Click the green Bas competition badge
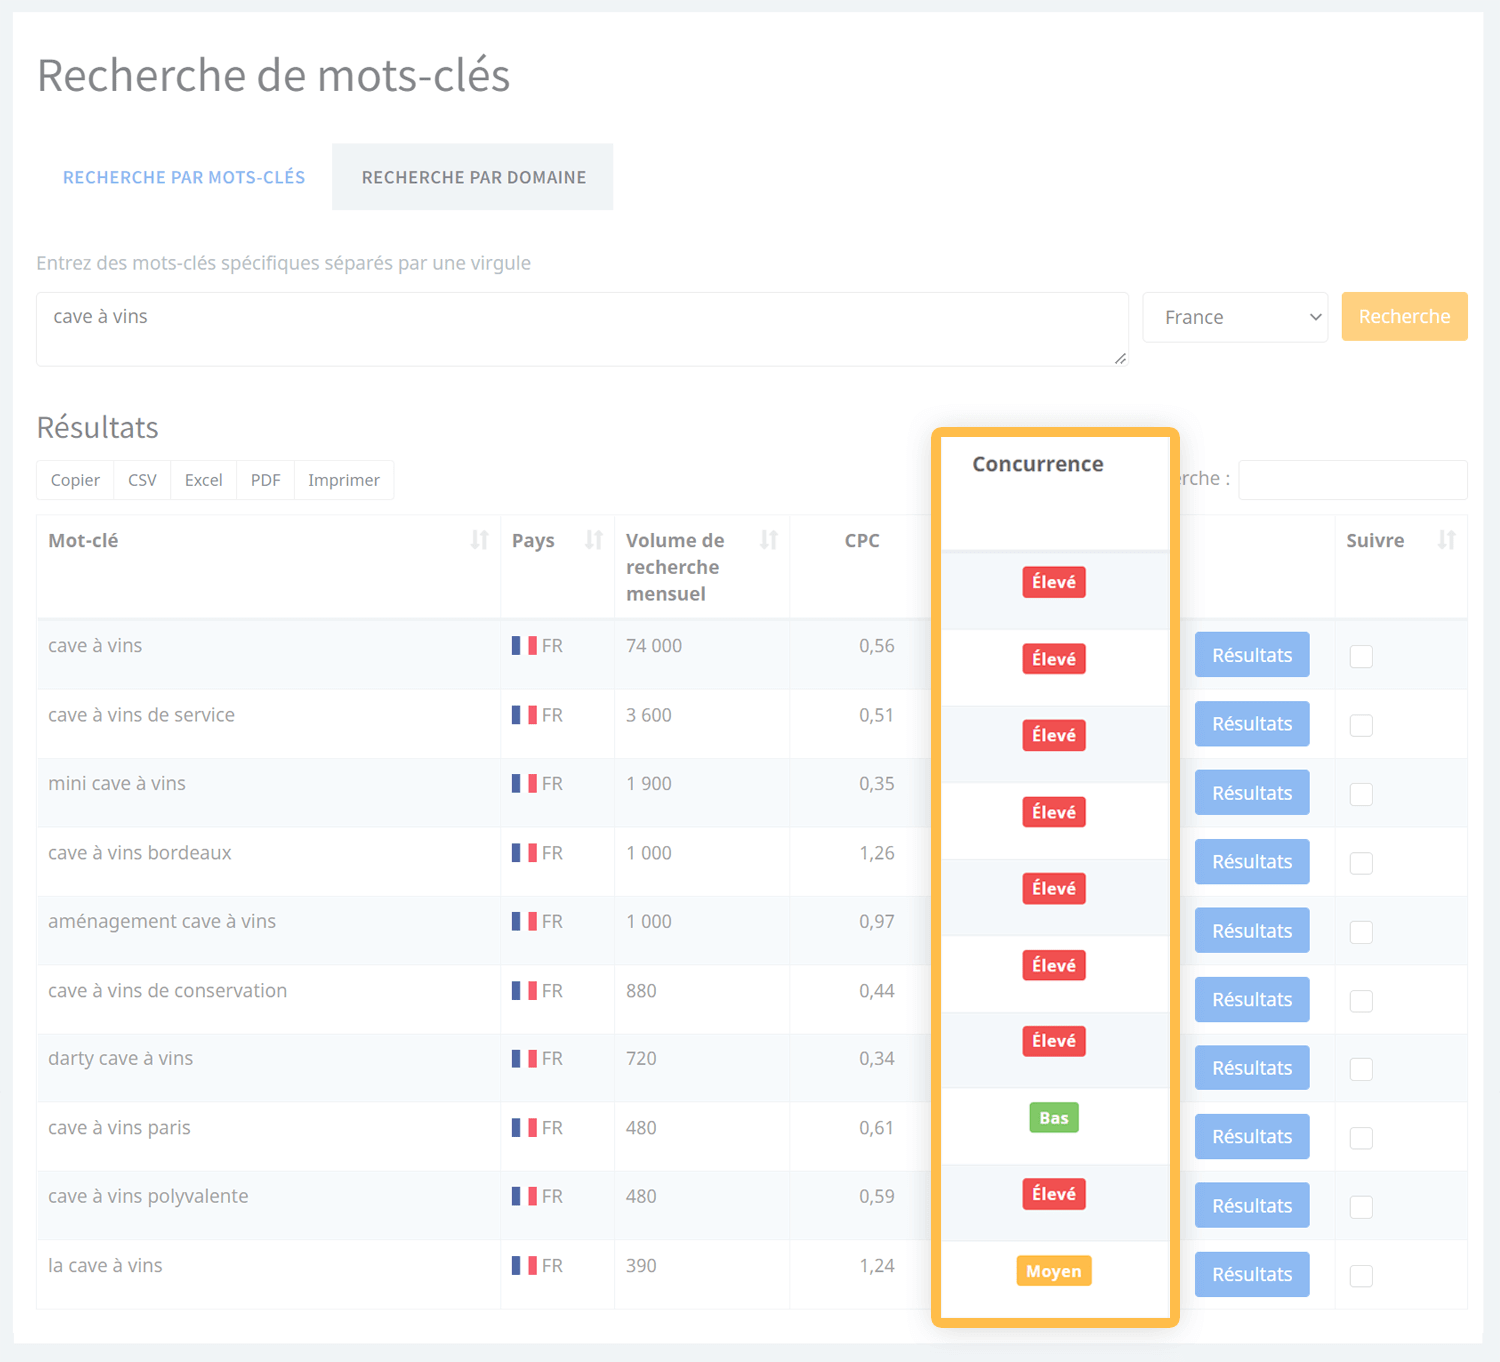Screen dimensions: 1500x1362 pyautogui.click(x=1053, y=1118)
